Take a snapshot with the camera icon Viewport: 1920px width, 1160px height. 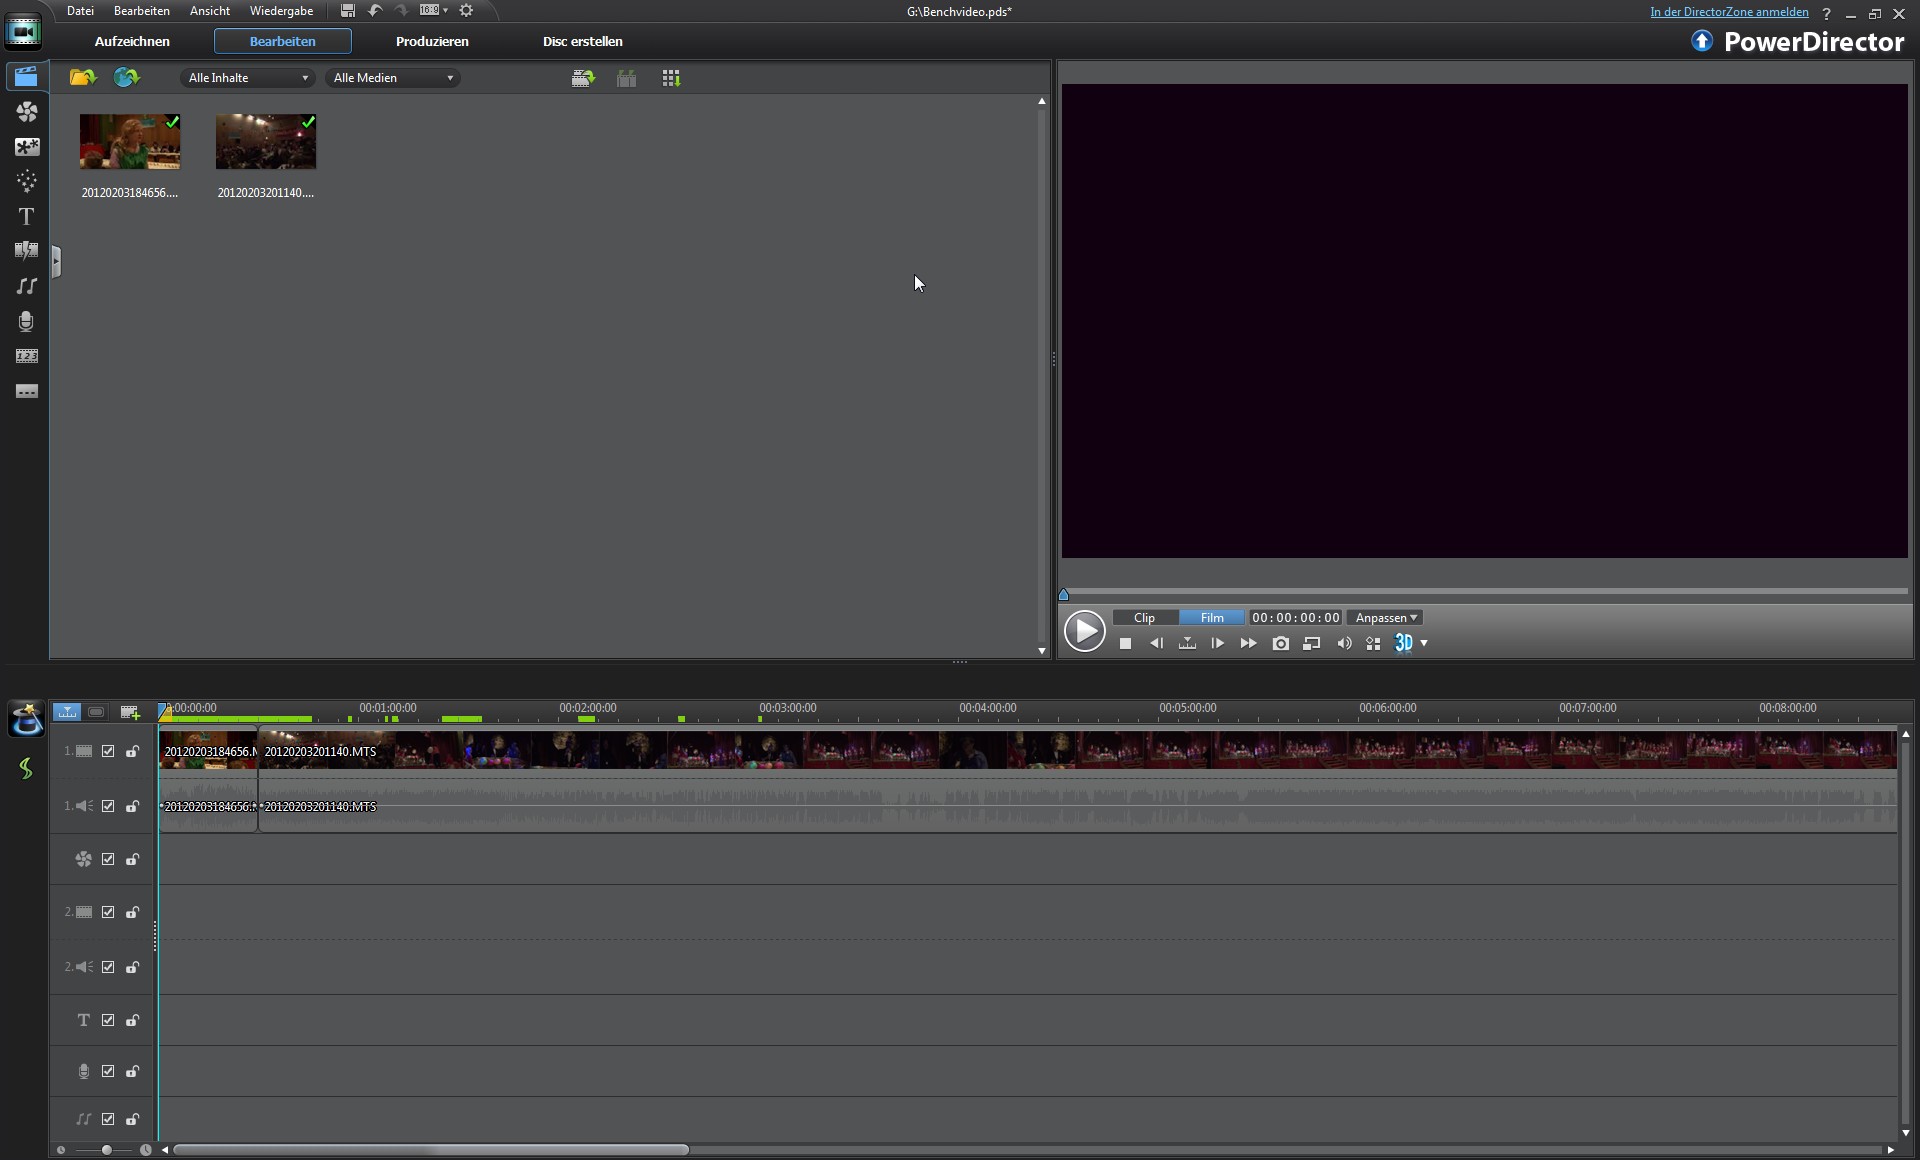1280,644
